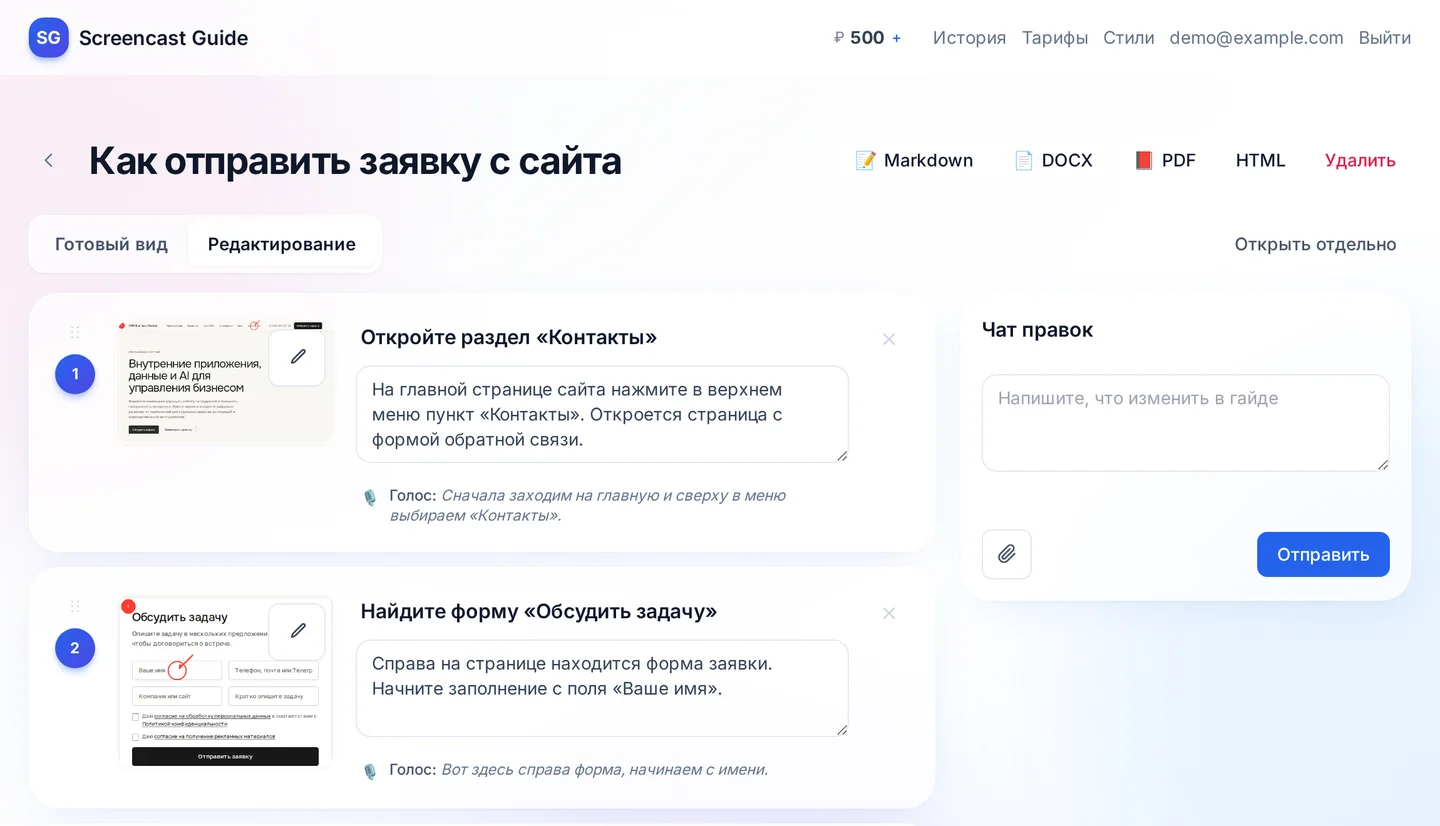Remove step «Откройте раздел «Контакты»»
The height and width of the screenshot is (826, 1440).
pos(889,339)
